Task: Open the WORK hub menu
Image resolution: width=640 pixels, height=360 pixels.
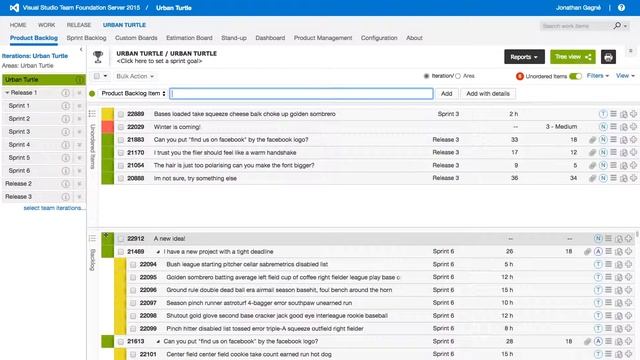Action: [x=46, y=25]
